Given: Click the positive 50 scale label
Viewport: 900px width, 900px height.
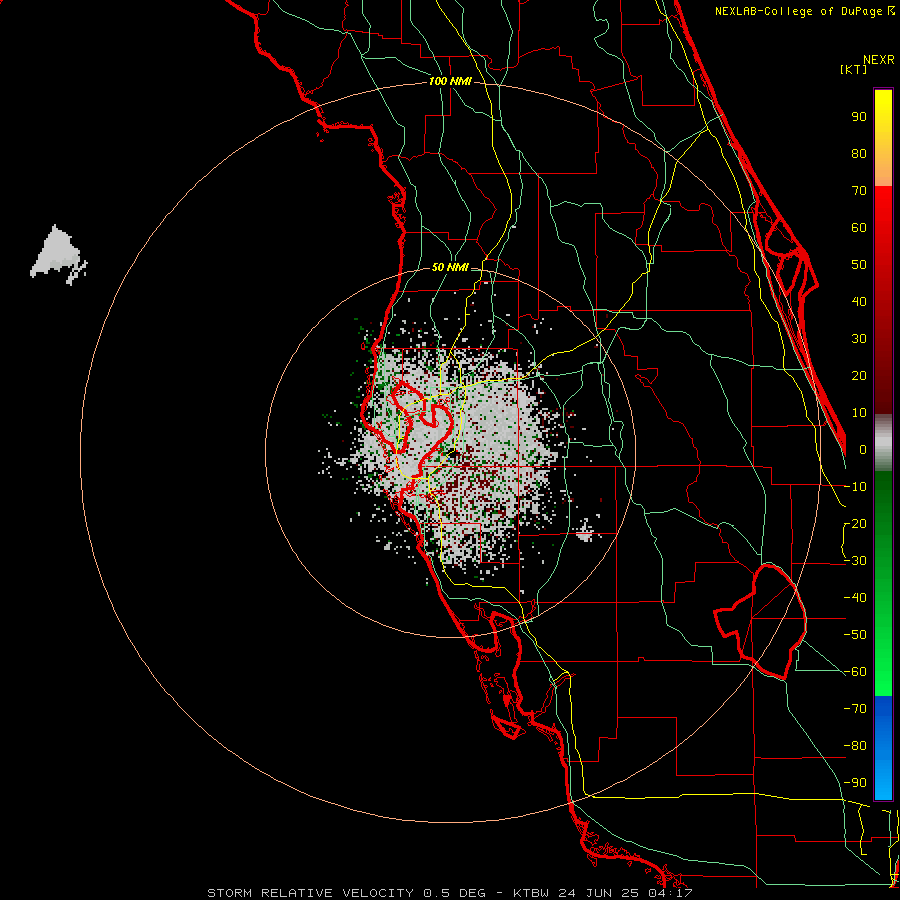Looking at the screenshot, I should 859,265.
